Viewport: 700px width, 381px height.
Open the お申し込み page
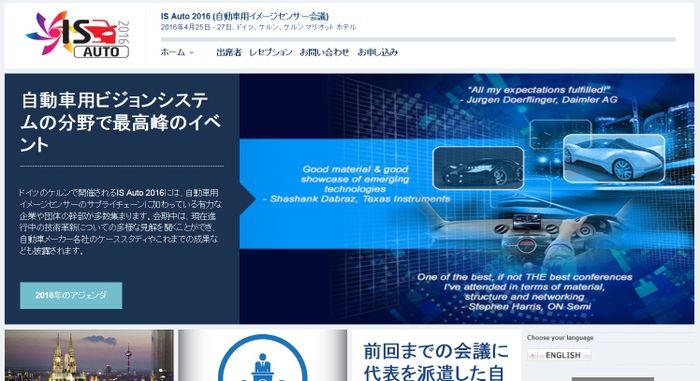[378, 52]
